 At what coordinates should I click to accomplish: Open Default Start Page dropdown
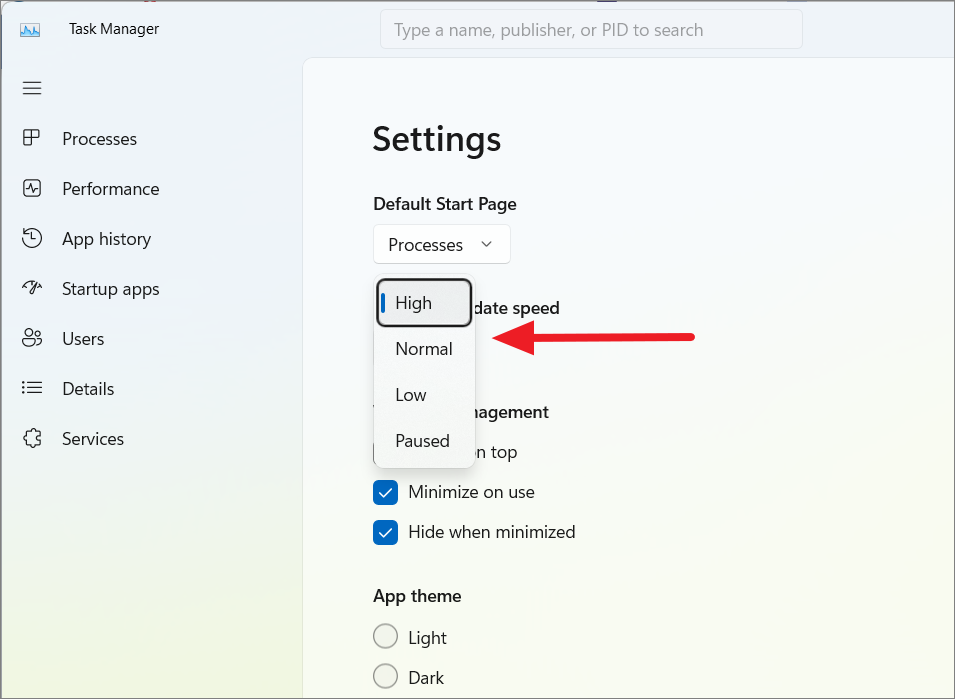[442, 244]
